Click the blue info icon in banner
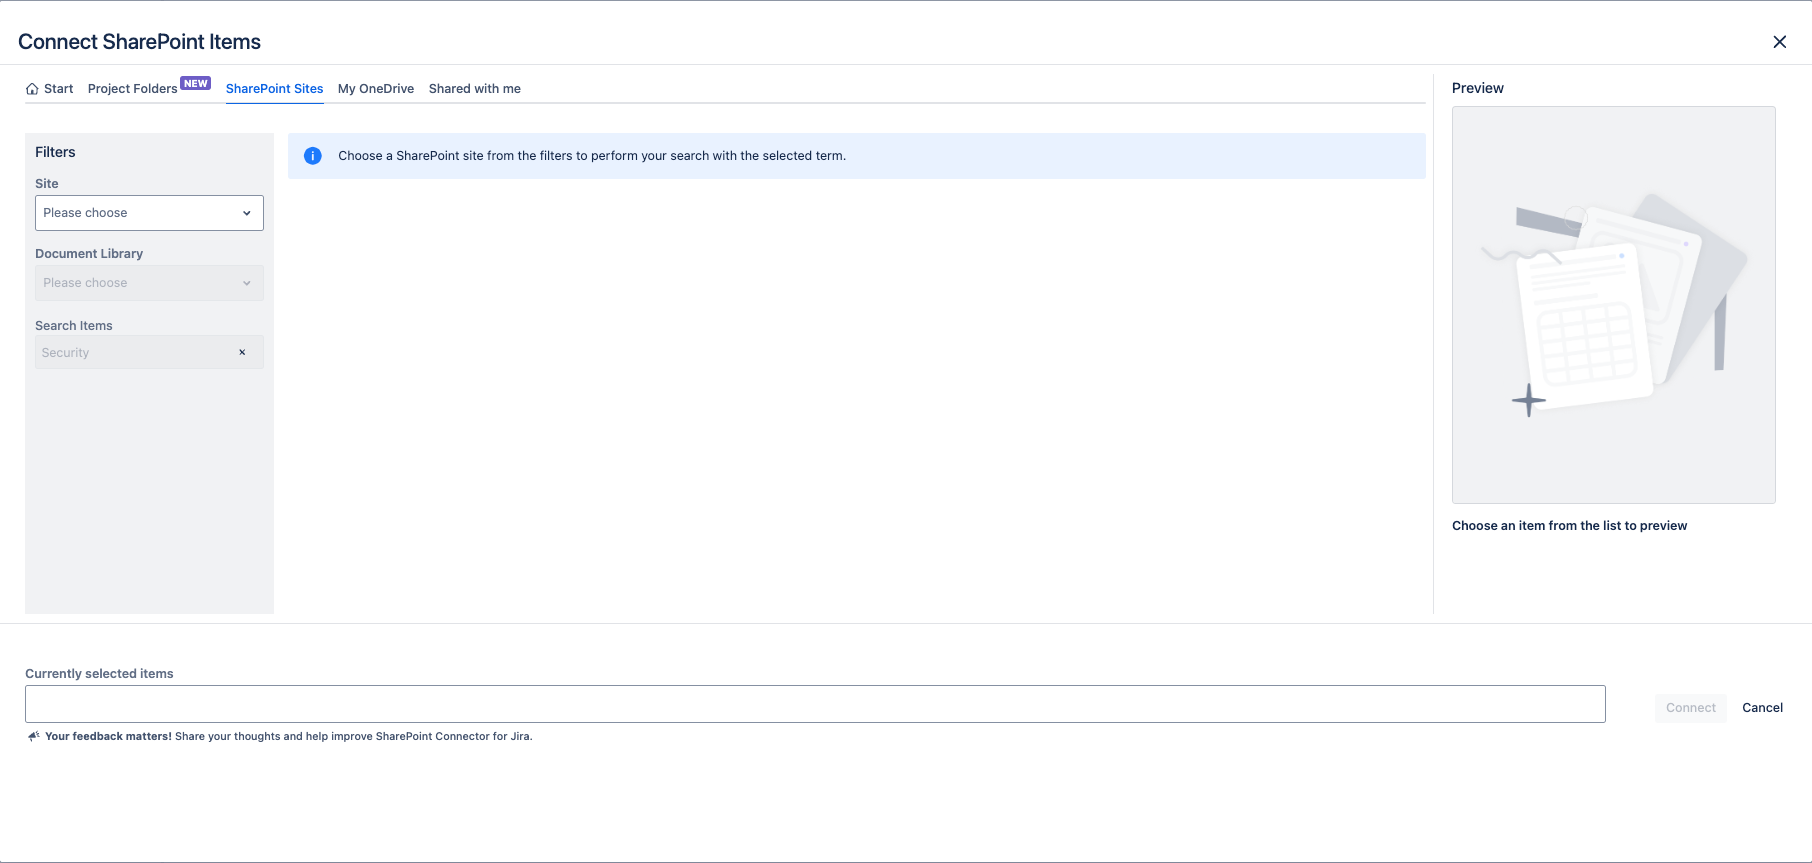Screen dimensions: 1812x863 click(x=313, y=156)
